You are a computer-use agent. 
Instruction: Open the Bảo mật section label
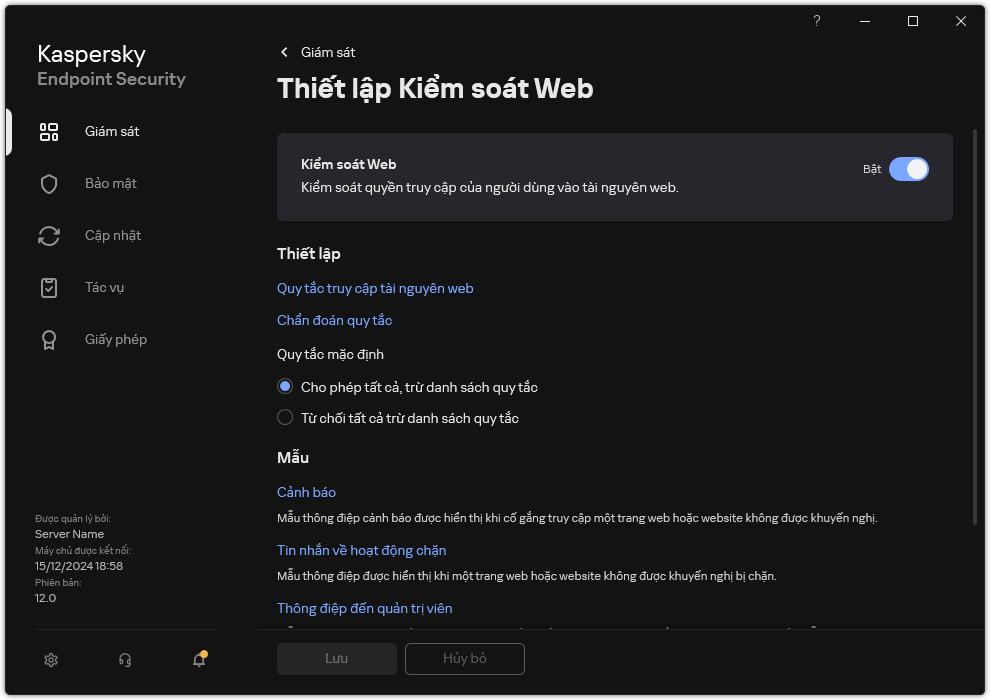click(x=111, y=184)
